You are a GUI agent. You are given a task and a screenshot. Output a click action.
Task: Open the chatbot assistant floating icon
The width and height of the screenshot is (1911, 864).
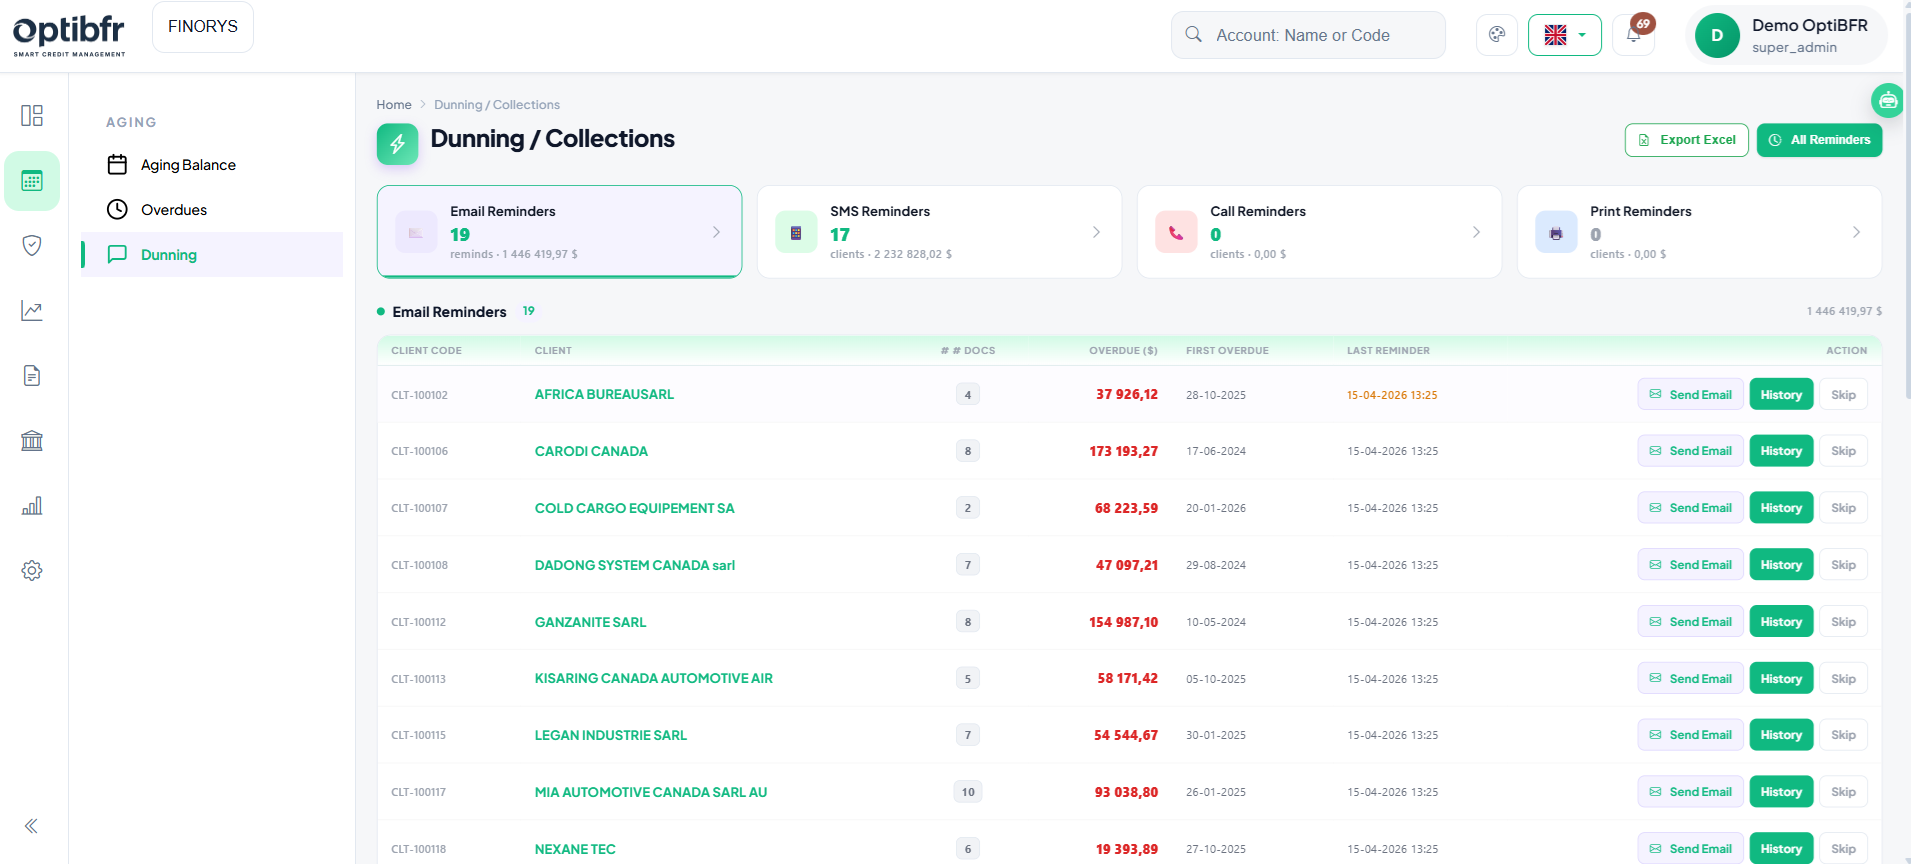tap(1887, 100)
